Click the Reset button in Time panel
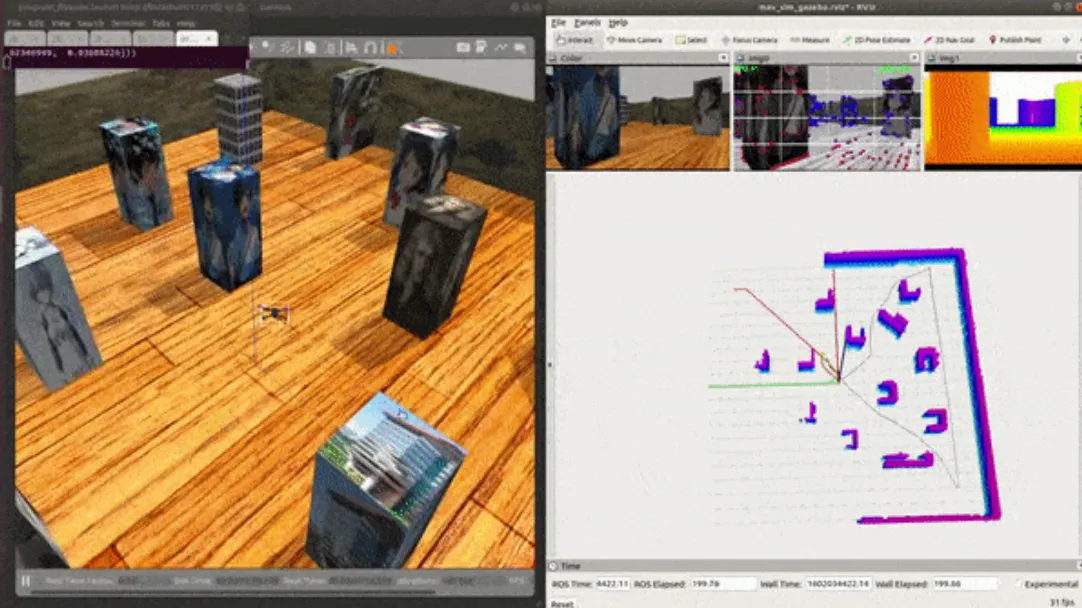 (562, 604)
